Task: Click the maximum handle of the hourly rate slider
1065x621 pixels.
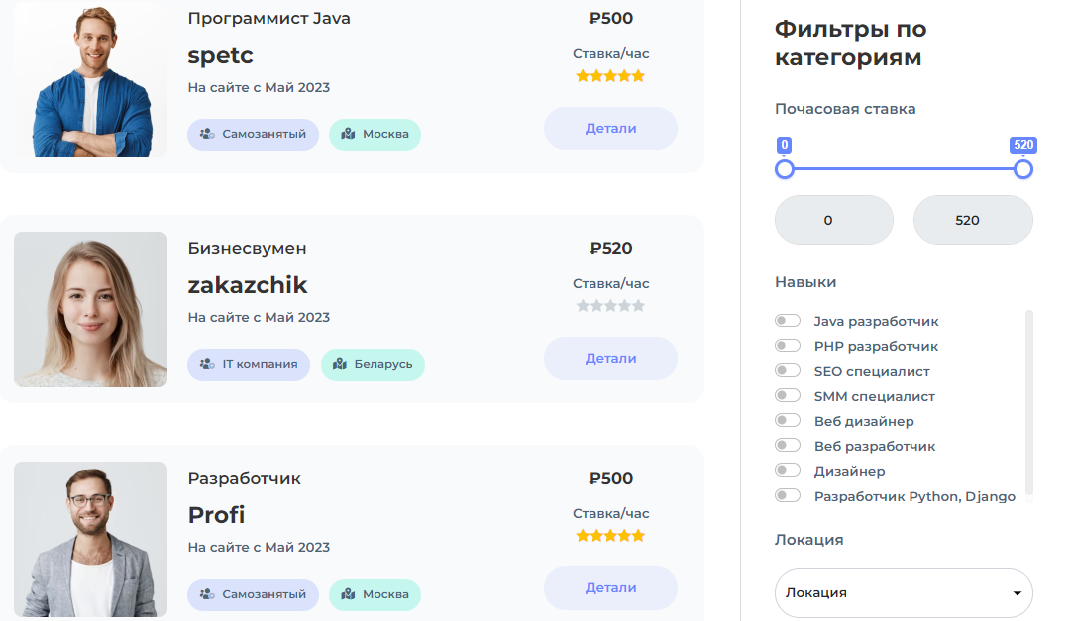Action: (1023, 169)
